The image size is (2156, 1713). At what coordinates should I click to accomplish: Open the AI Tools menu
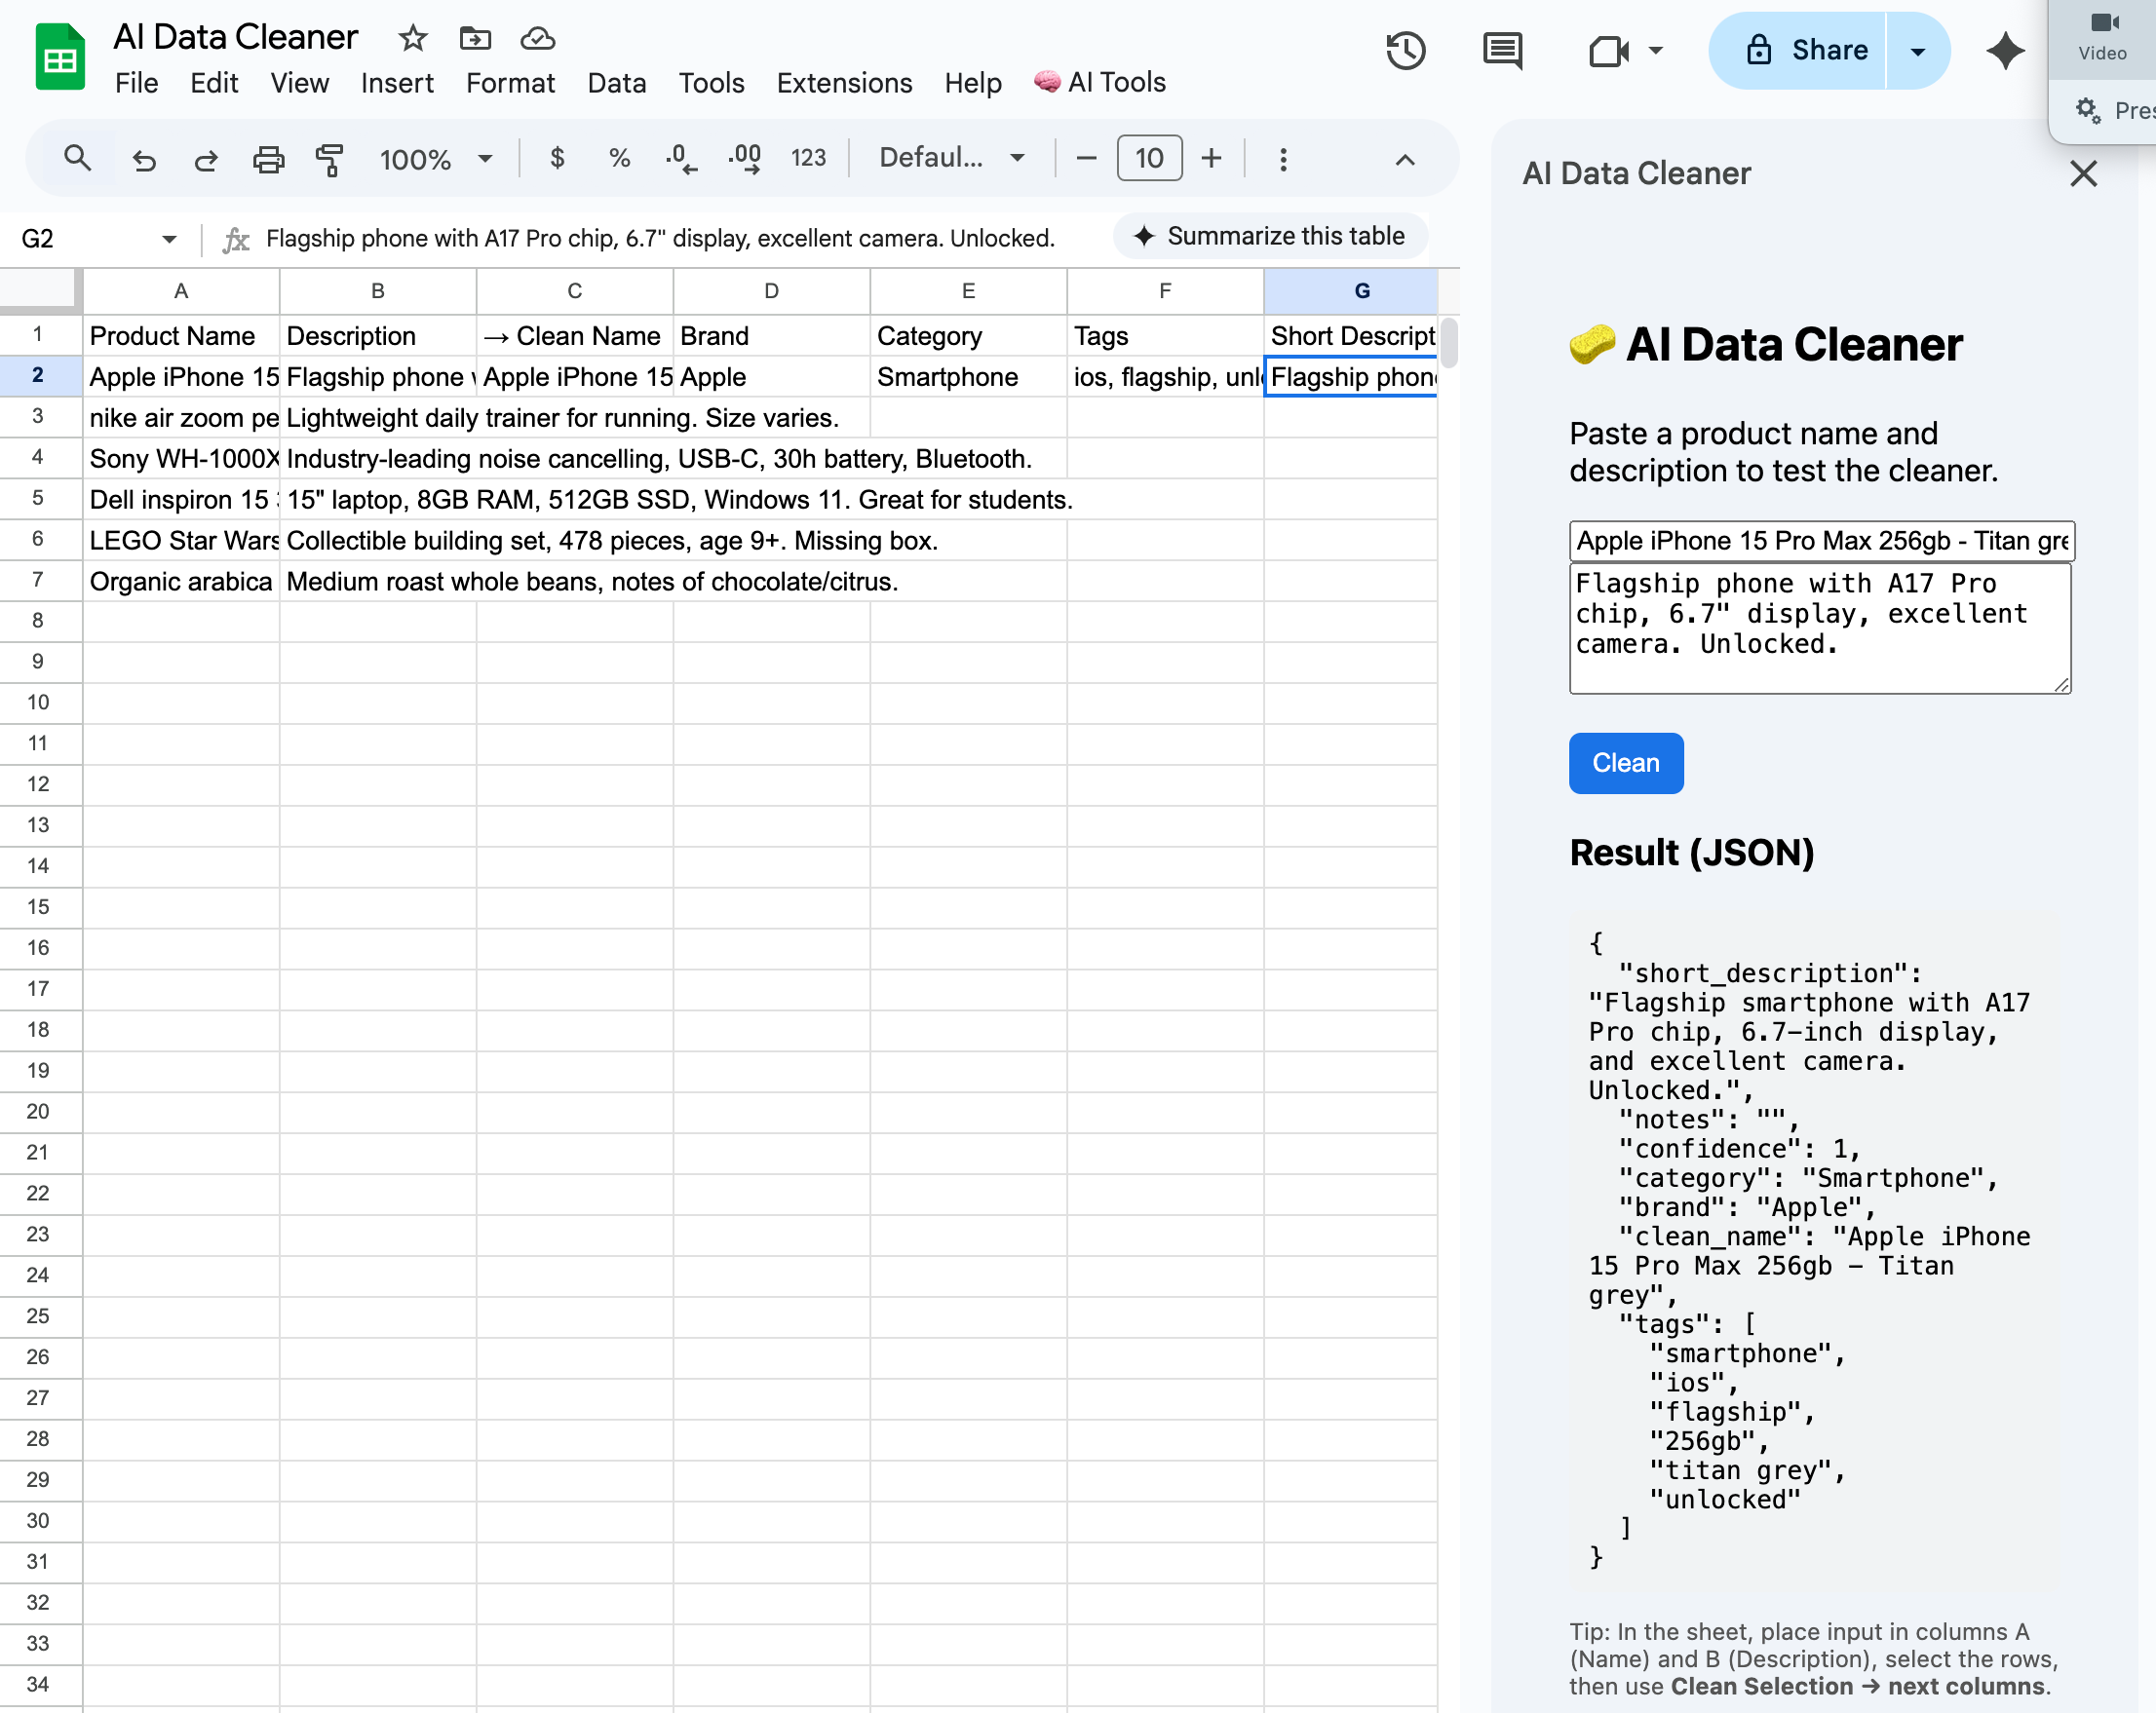(x=1099, y=83)
